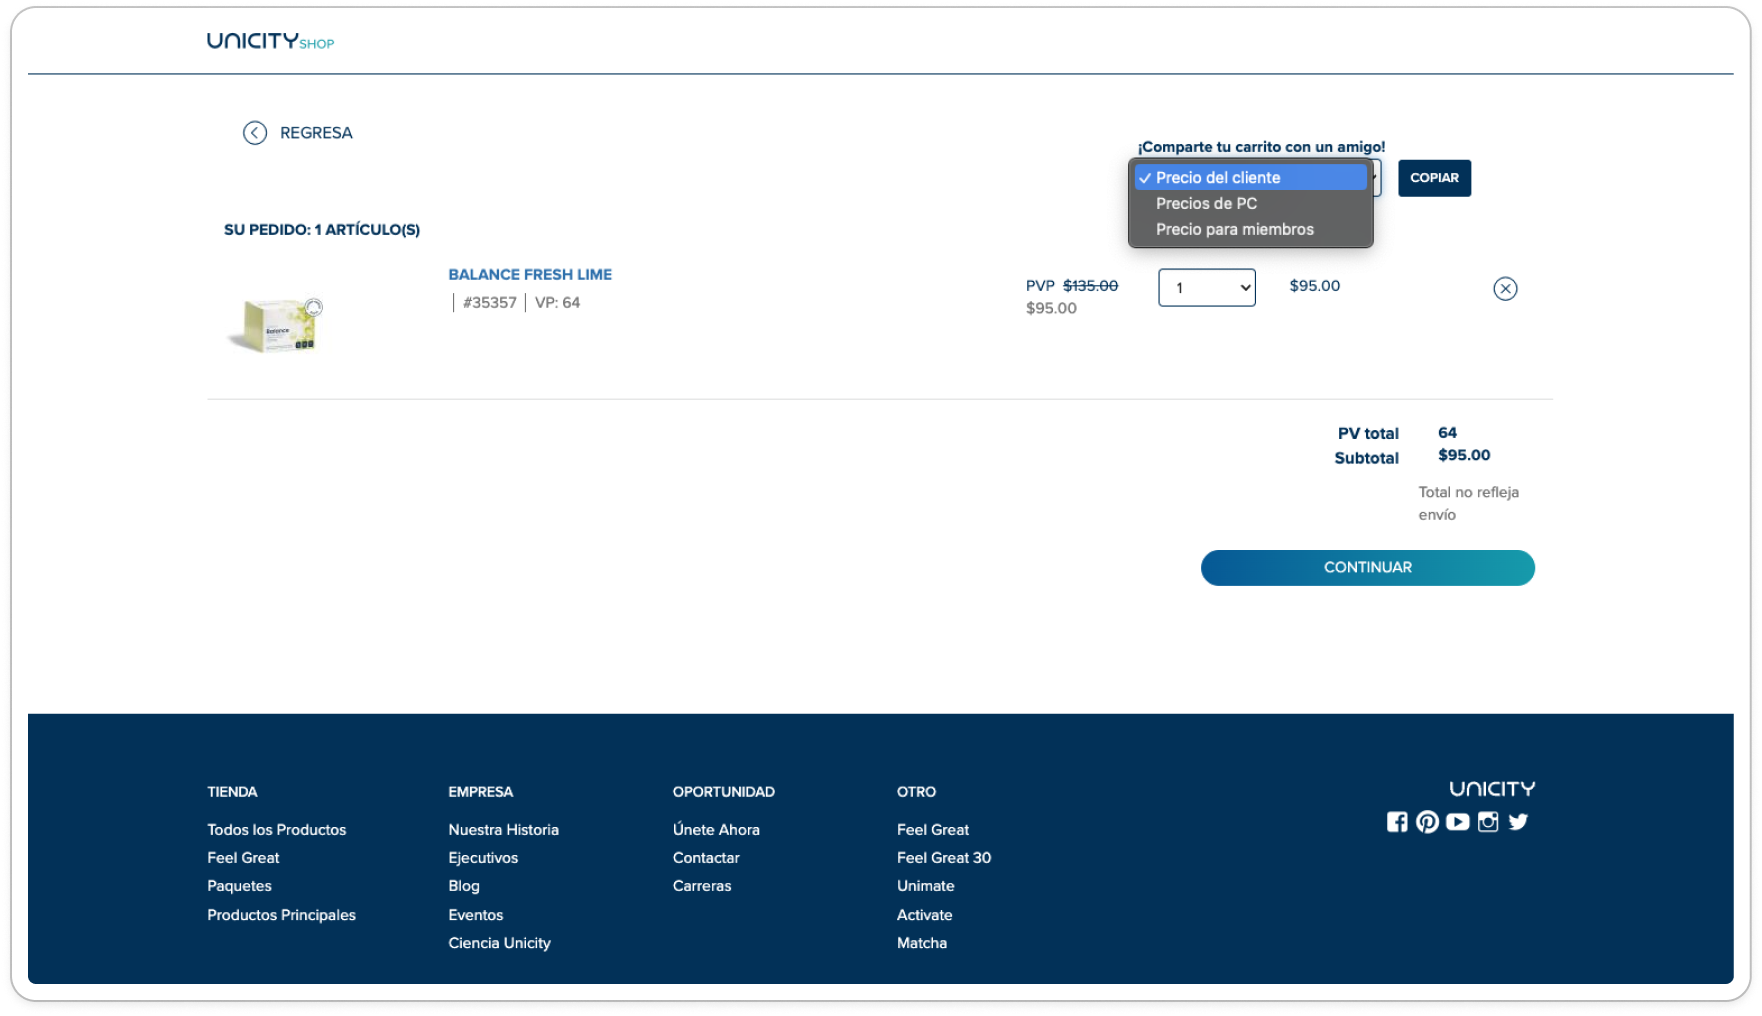Screen dimensions: 1762x1016
Task: Open the quantity dropdown for the item
Action: point(1206,288)
